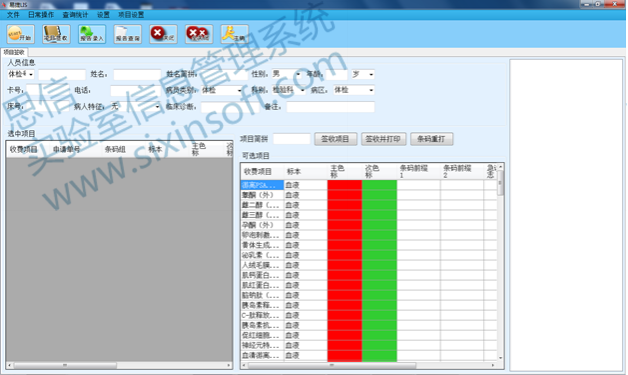This screenshot has height=375, width=628.
Task: Click the orange Start 开始 toolbar icon
Action: click(20, 34)
